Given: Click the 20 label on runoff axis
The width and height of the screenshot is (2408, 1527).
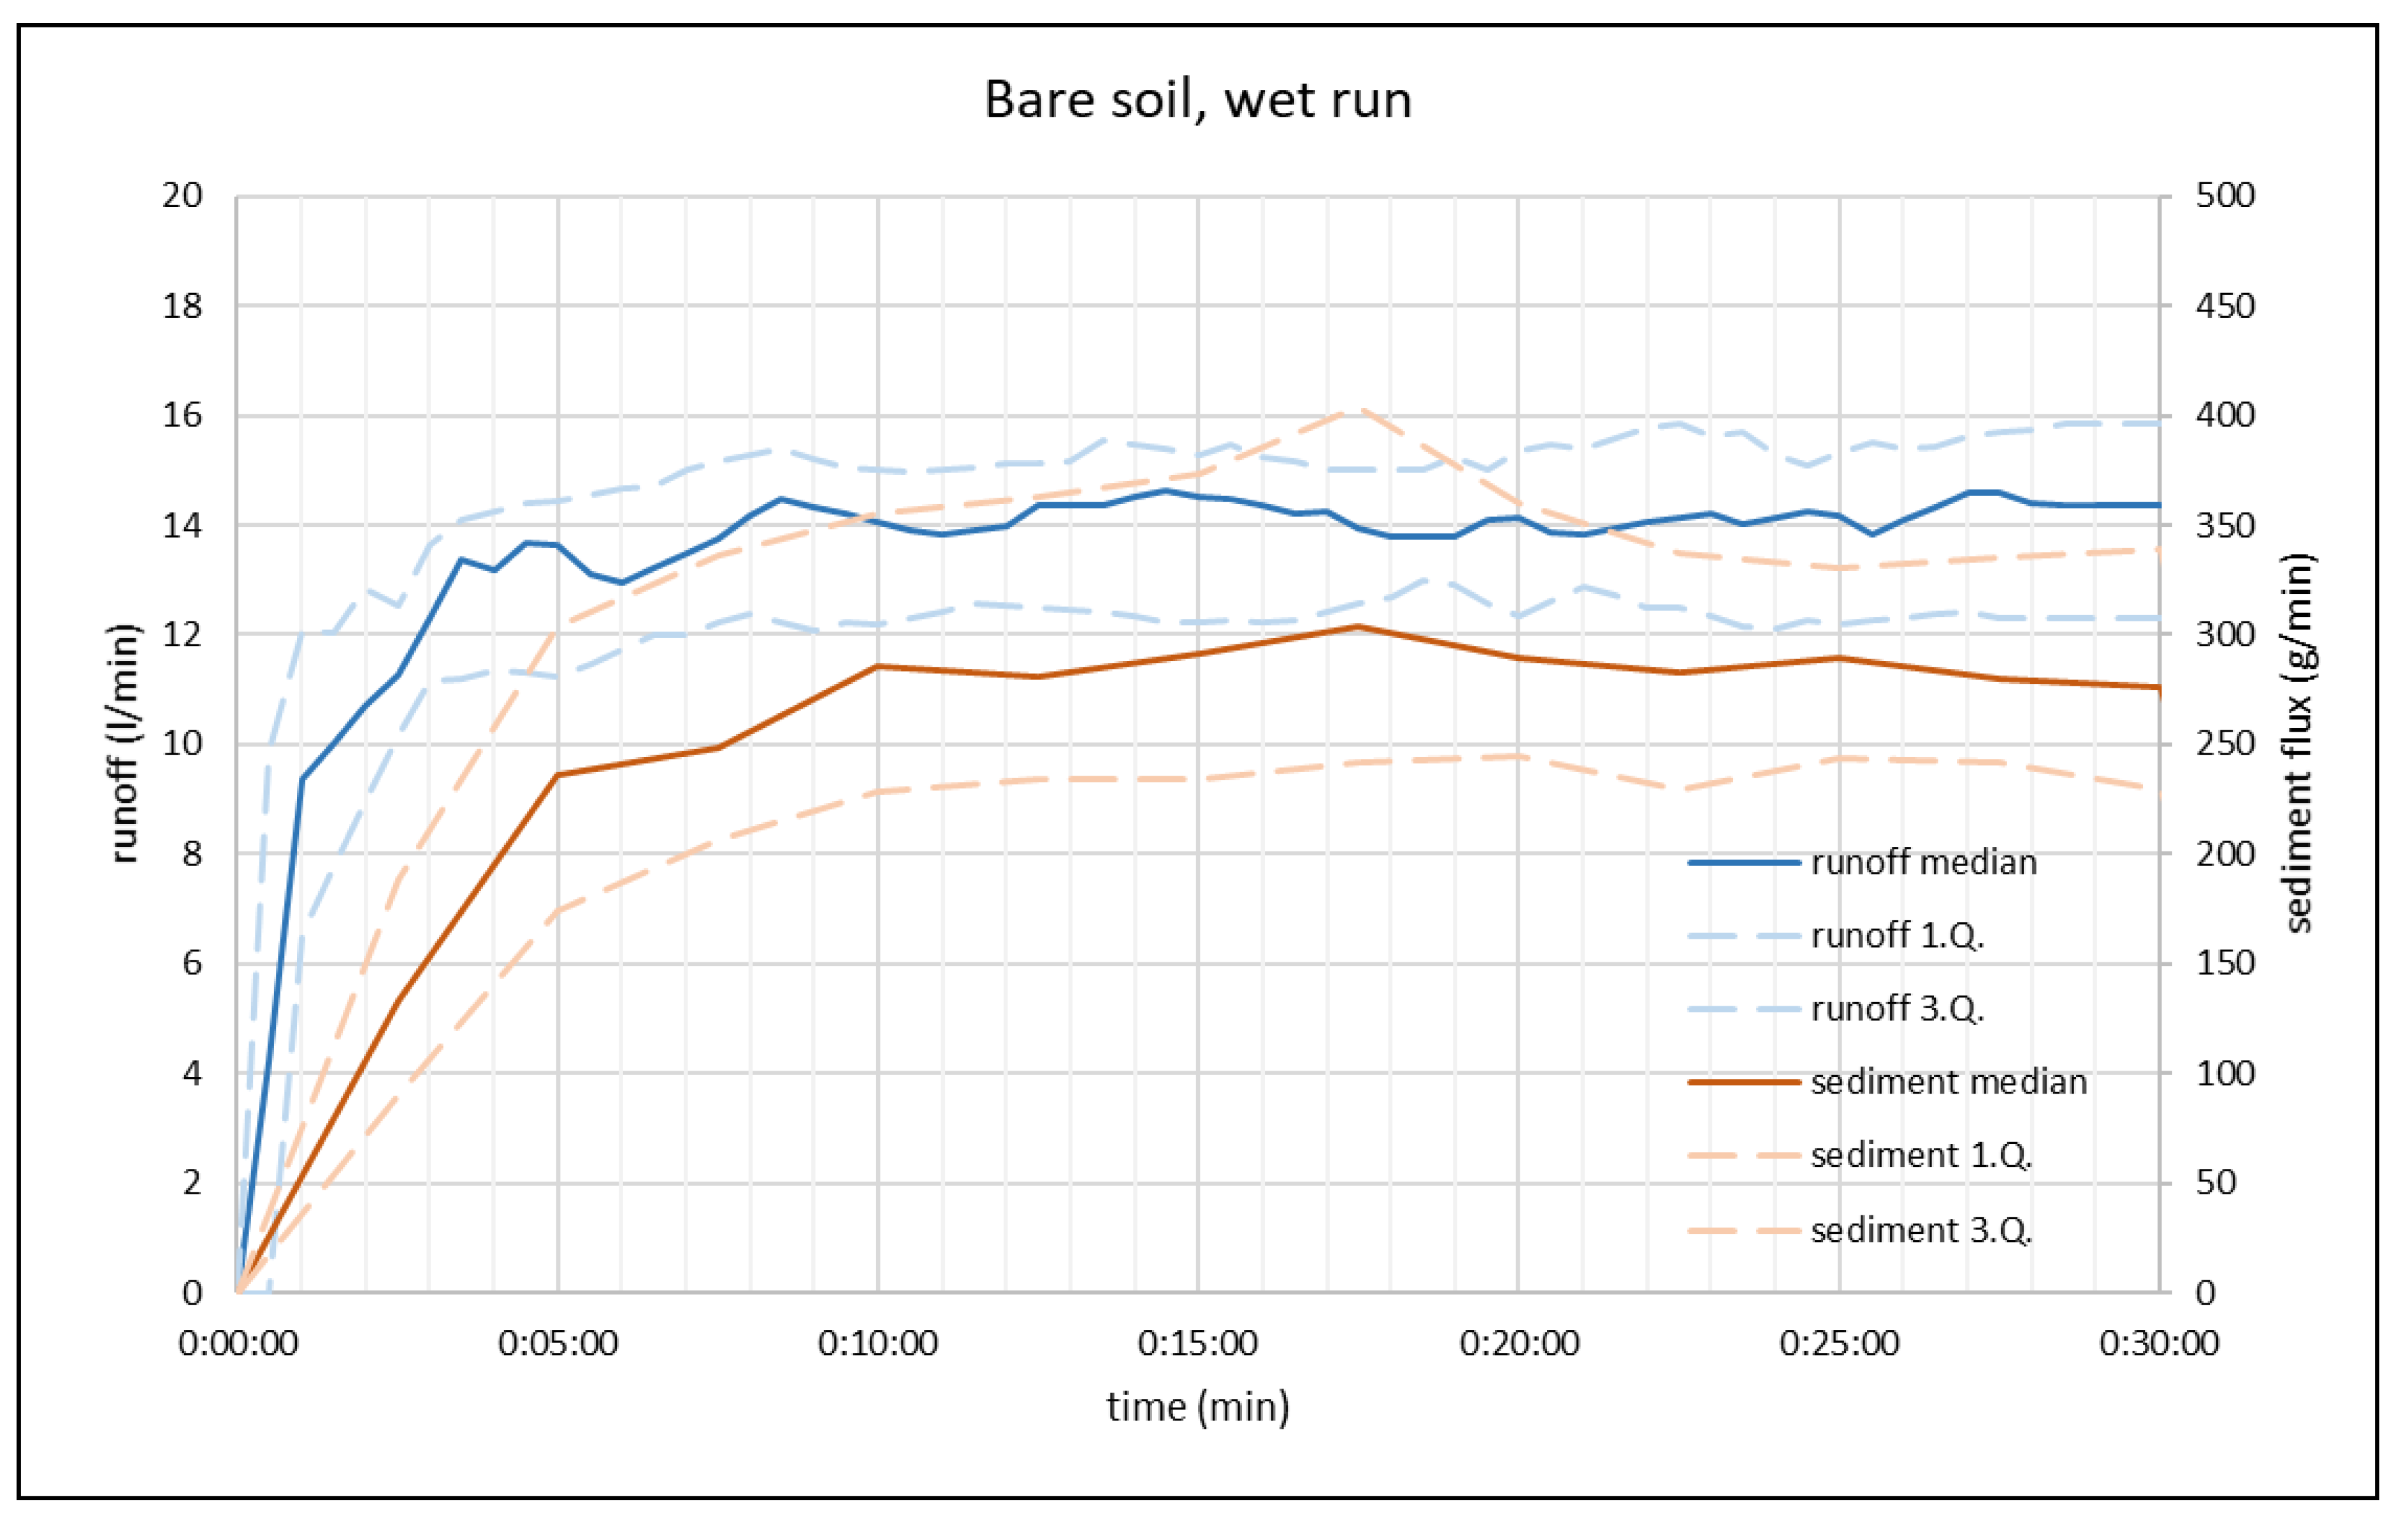Looking at the screenshot, I should 182,195.
